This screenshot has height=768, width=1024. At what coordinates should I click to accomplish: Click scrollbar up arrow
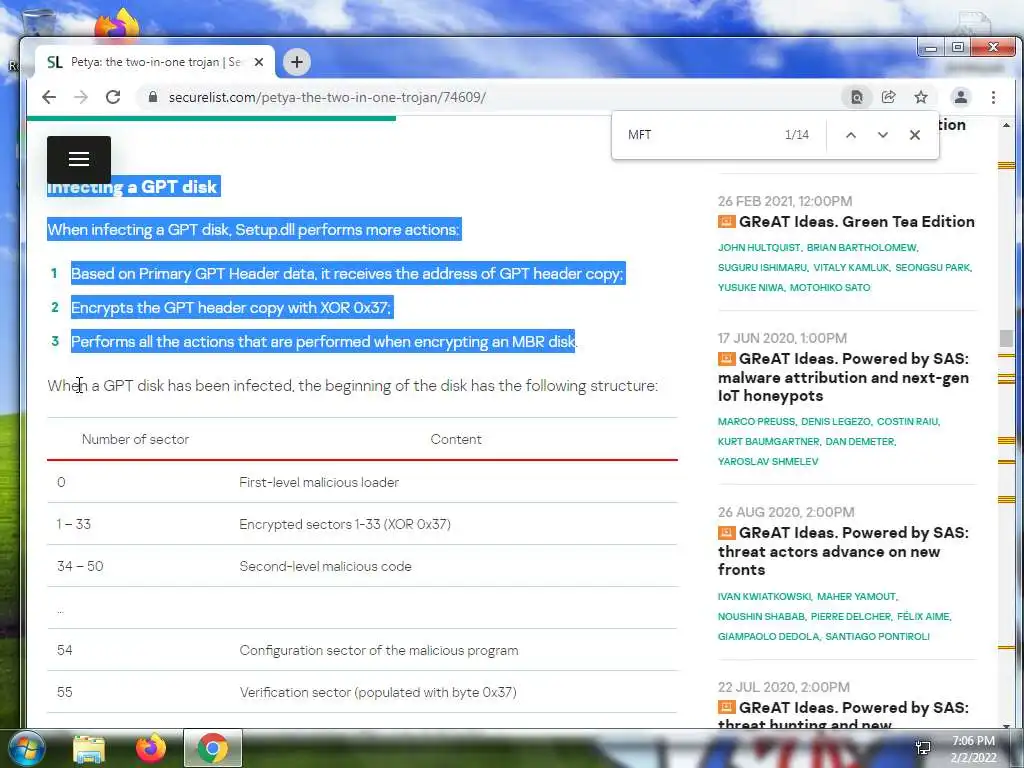[1006, 125]
